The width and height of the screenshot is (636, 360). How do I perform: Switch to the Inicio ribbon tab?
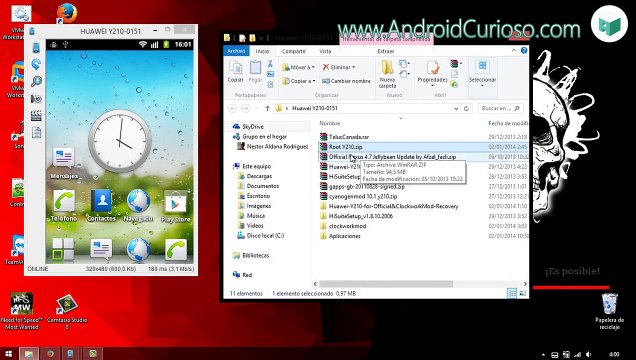pos(262,51)
